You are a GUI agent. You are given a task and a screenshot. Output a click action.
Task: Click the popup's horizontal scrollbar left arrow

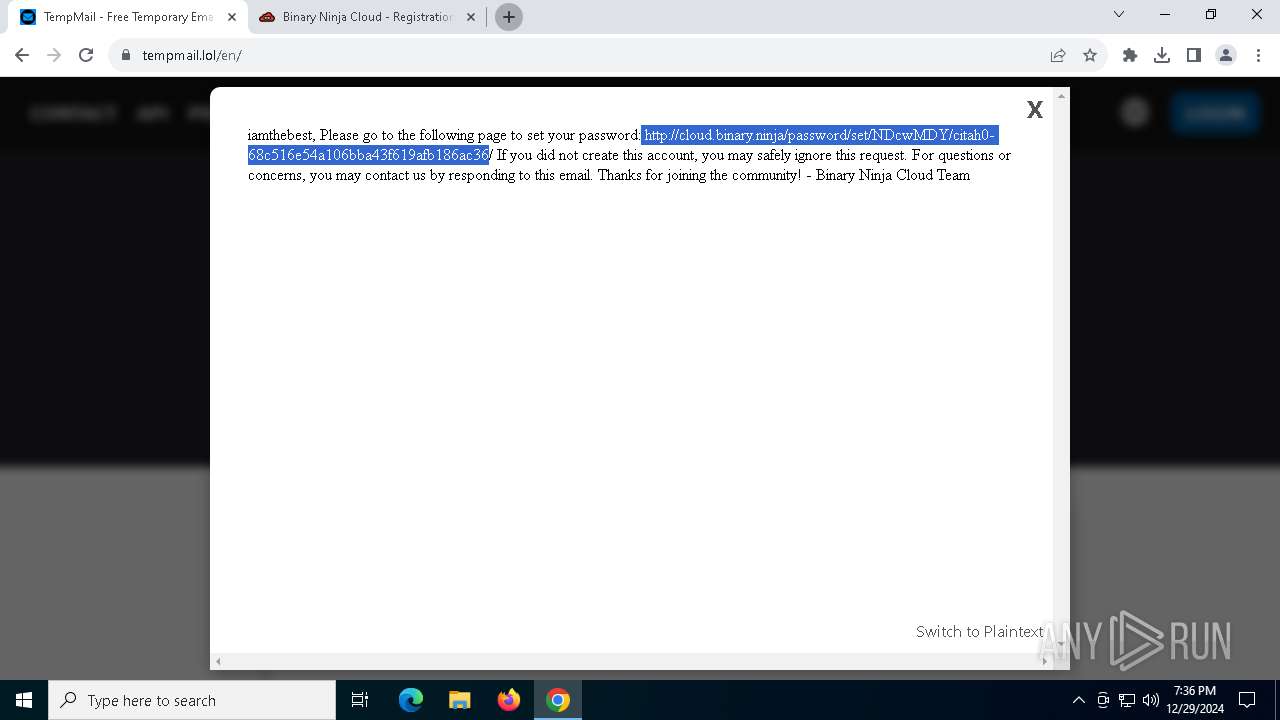tap(218, 661)
